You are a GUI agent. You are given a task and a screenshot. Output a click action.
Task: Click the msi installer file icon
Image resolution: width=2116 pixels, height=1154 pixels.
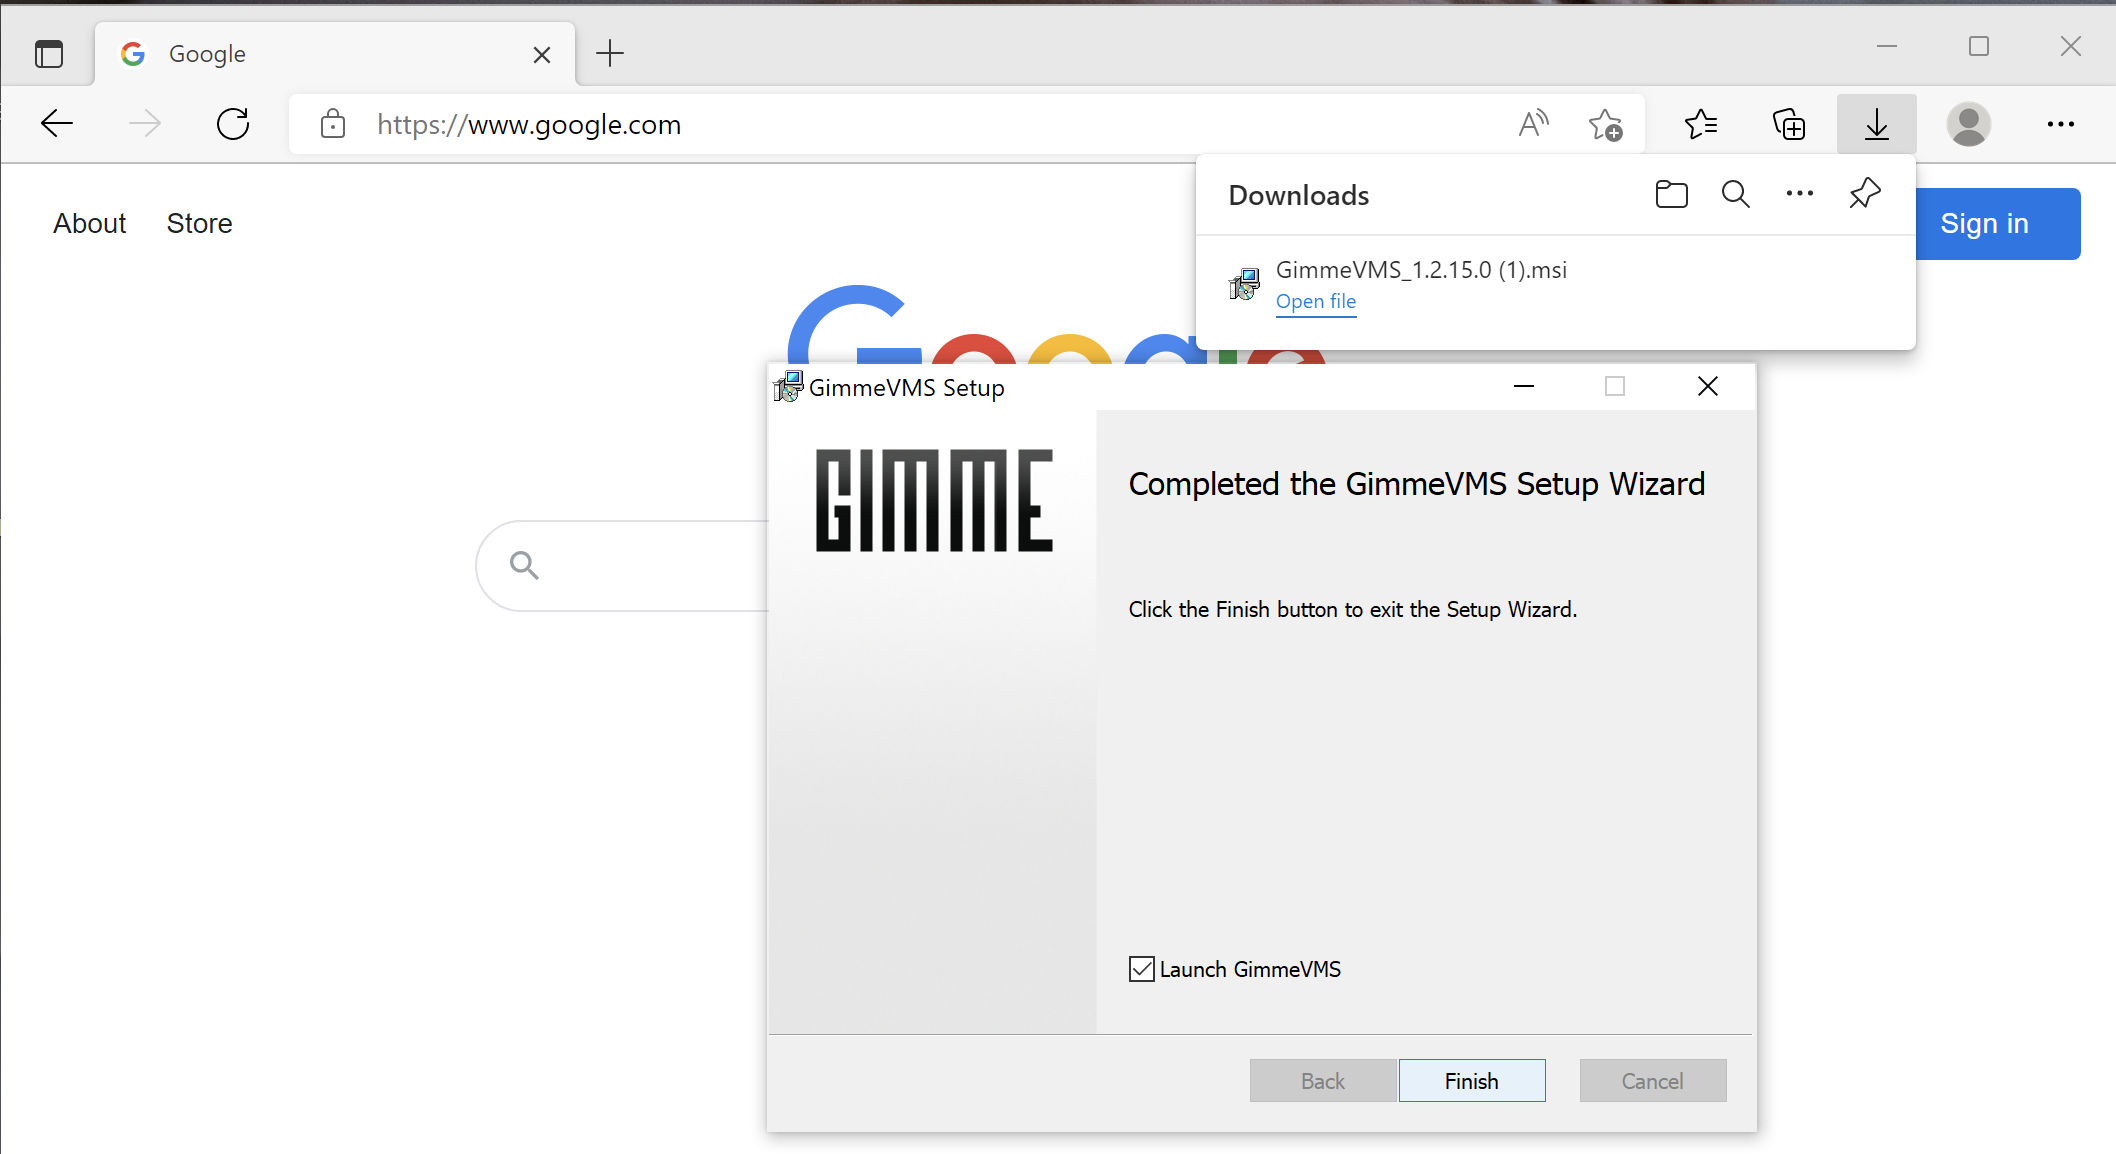click(1244, 284)
